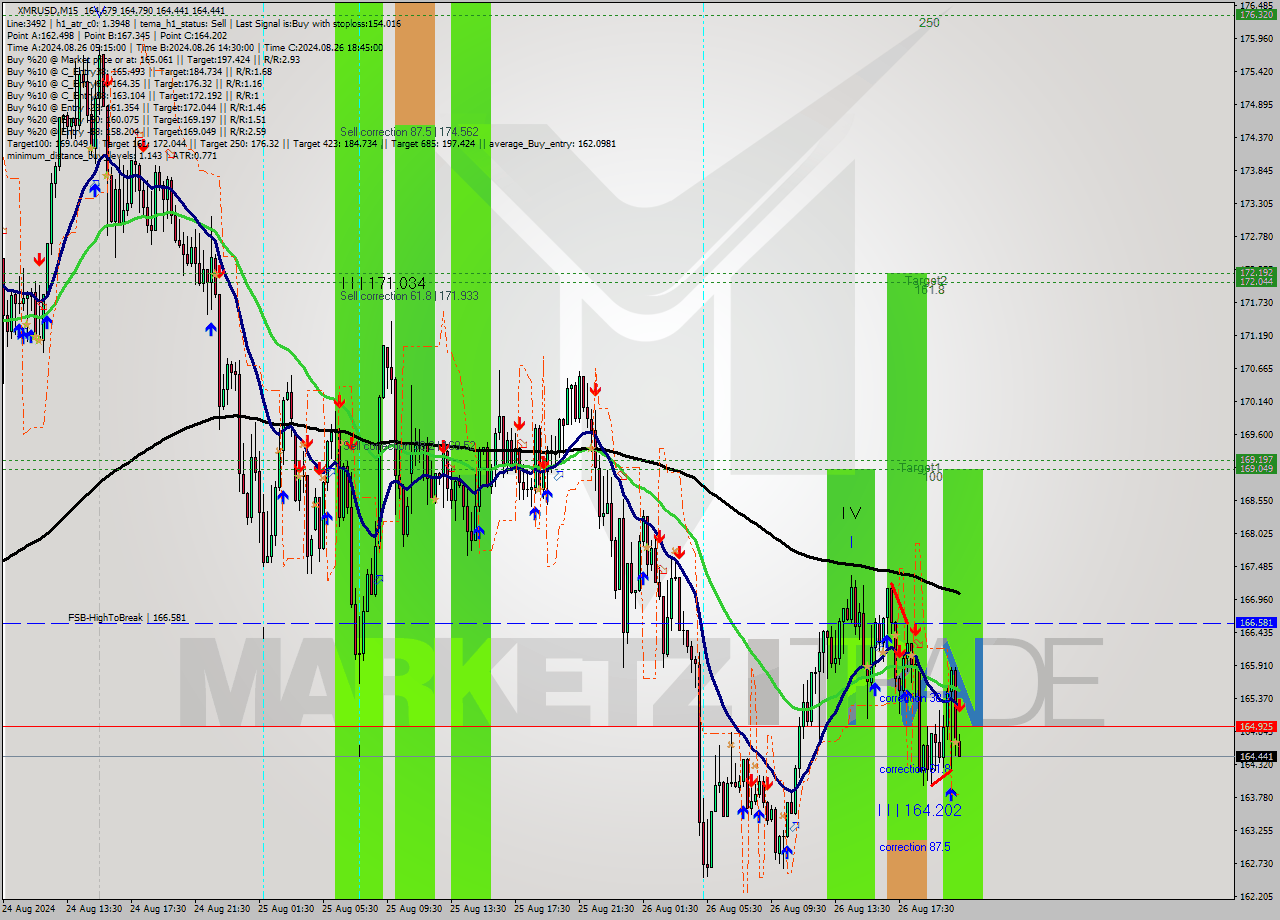
Task: Click the green 172.192 price tag
Action: coord(1256,272)
